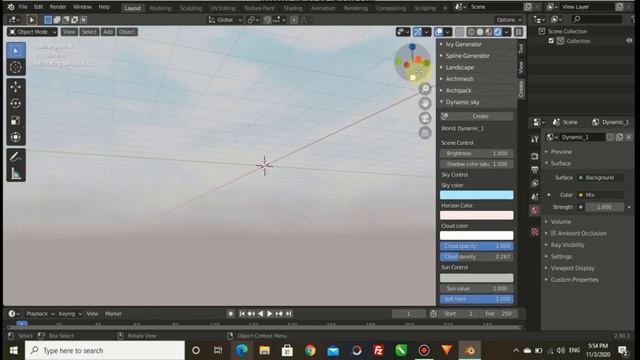Toggle camera view icon in viewport
Screen dimensions: 640x360
[425, 118]
